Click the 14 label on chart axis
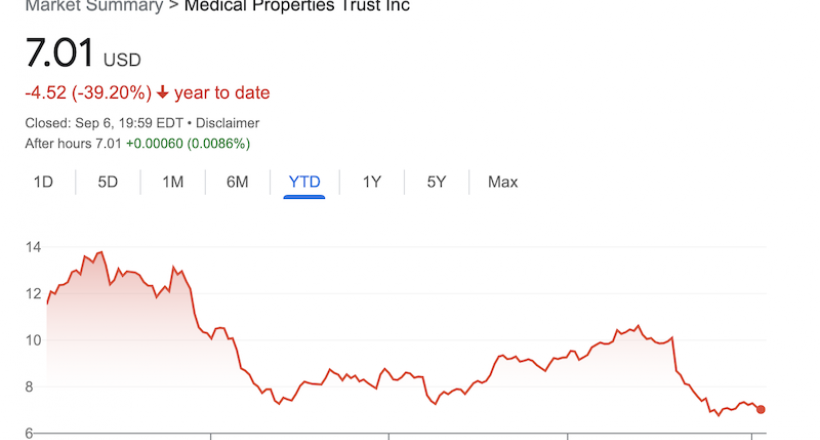Screen dimensions: 820x440 33,247
